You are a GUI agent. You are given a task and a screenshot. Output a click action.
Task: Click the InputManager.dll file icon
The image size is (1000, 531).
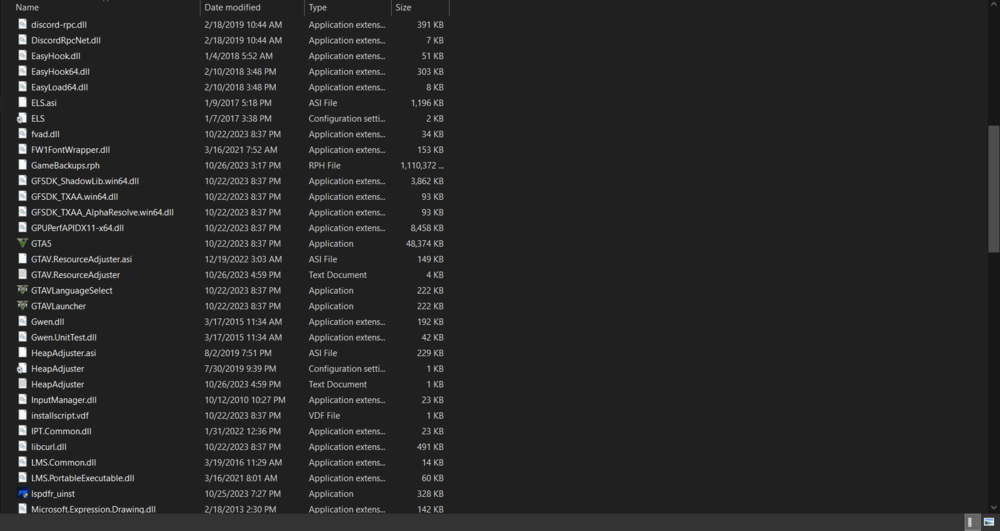pos(22,400)
